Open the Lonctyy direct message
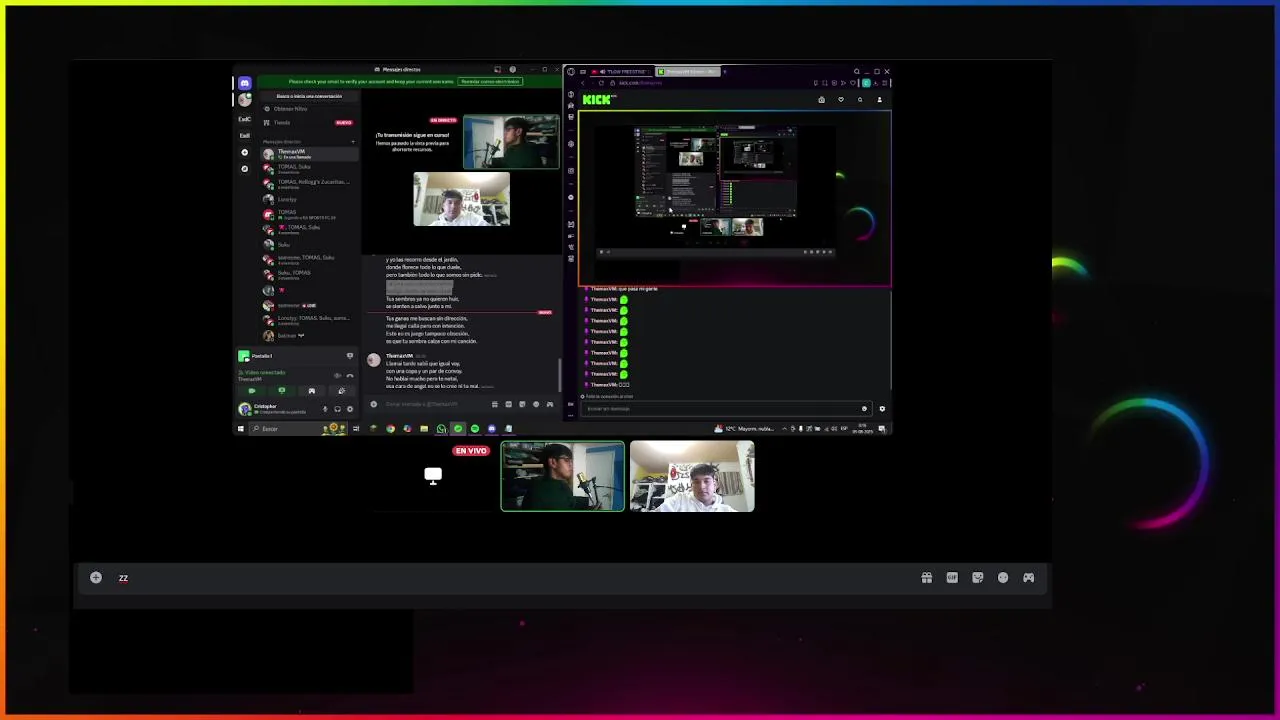This screenshot has height=720, width=1280. 309,199
